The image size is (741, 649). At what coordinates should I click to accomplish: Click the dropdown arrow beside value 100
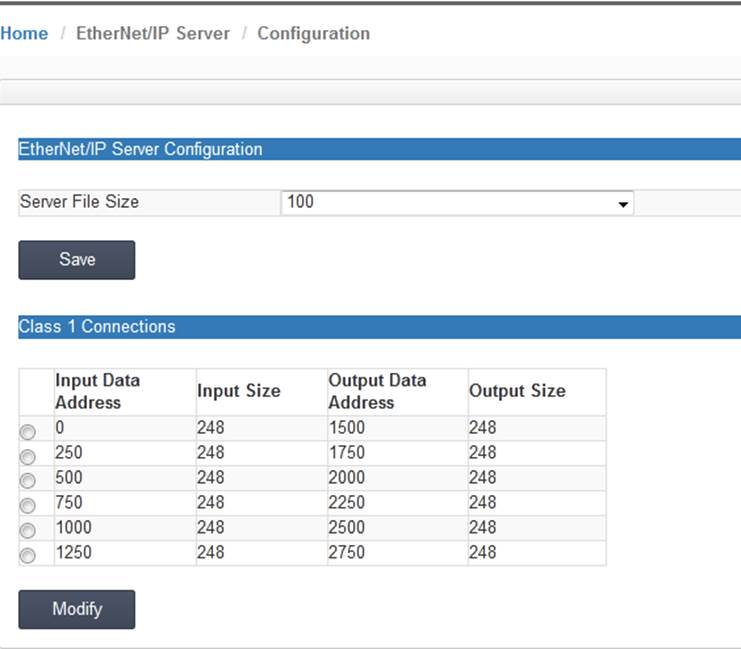pos(623,204)
